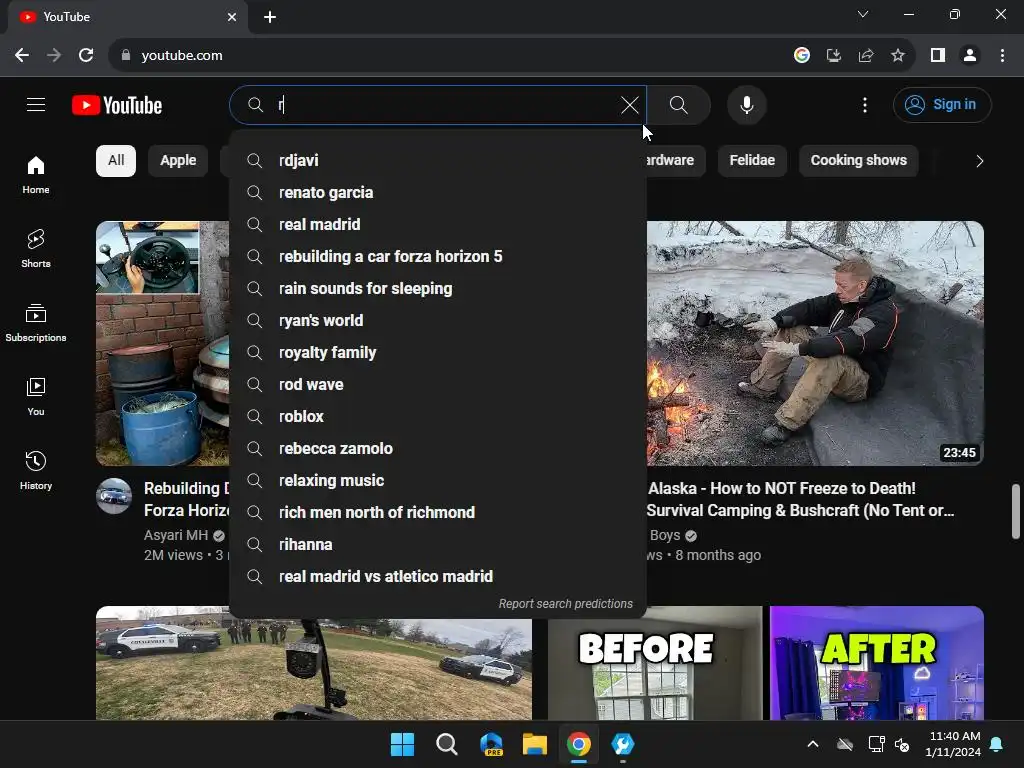Choose the 'relaxing music' suggestion

(438, 481)
